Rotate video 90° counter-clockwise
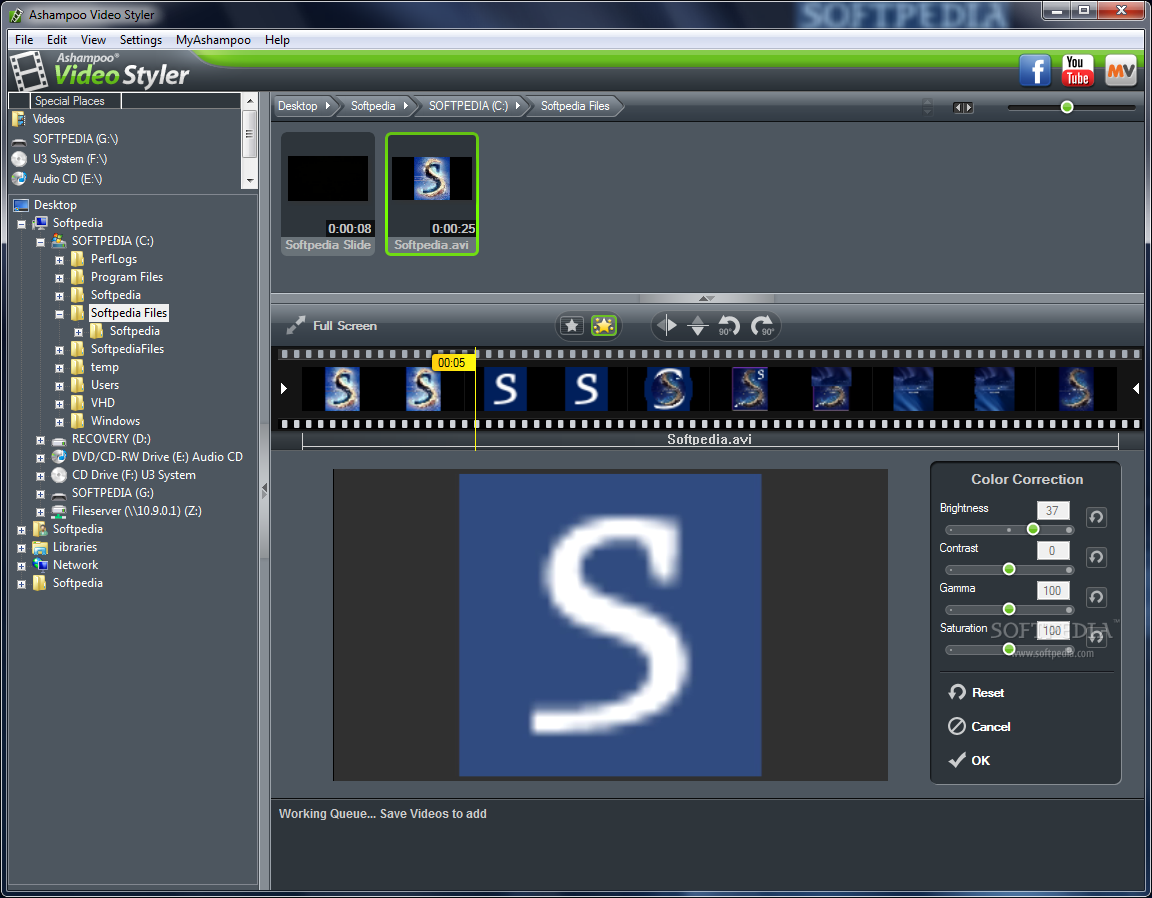Viewport: 1152px width, 898px height. (728, 326)
